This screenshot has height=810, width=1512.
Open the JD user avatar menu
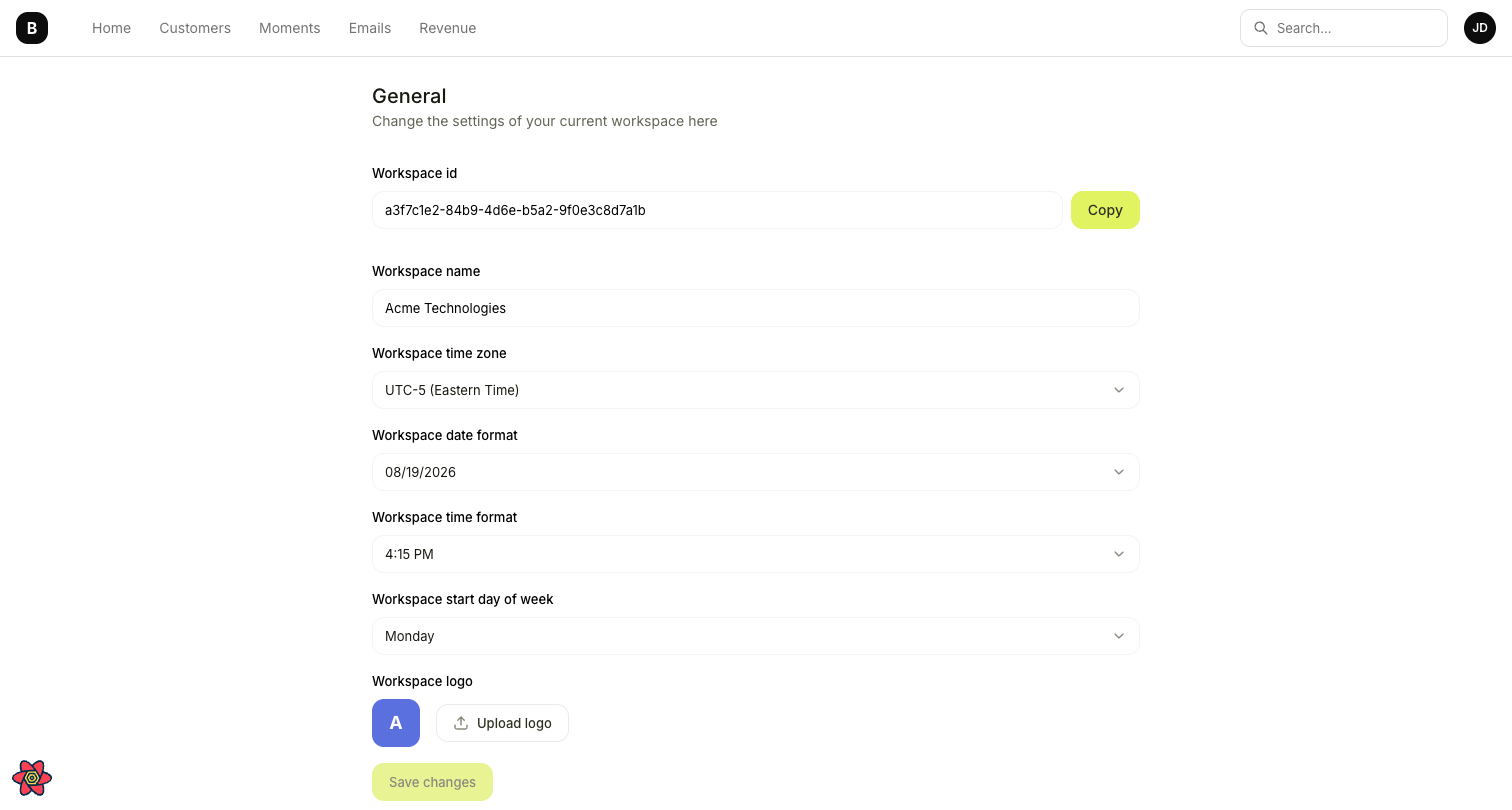1479,28
